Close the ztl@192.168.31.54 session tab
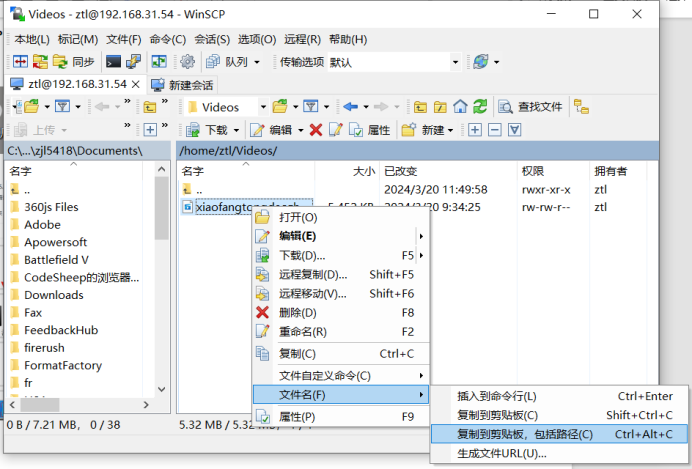Screen dimensions: 692x469 point(136,84)
